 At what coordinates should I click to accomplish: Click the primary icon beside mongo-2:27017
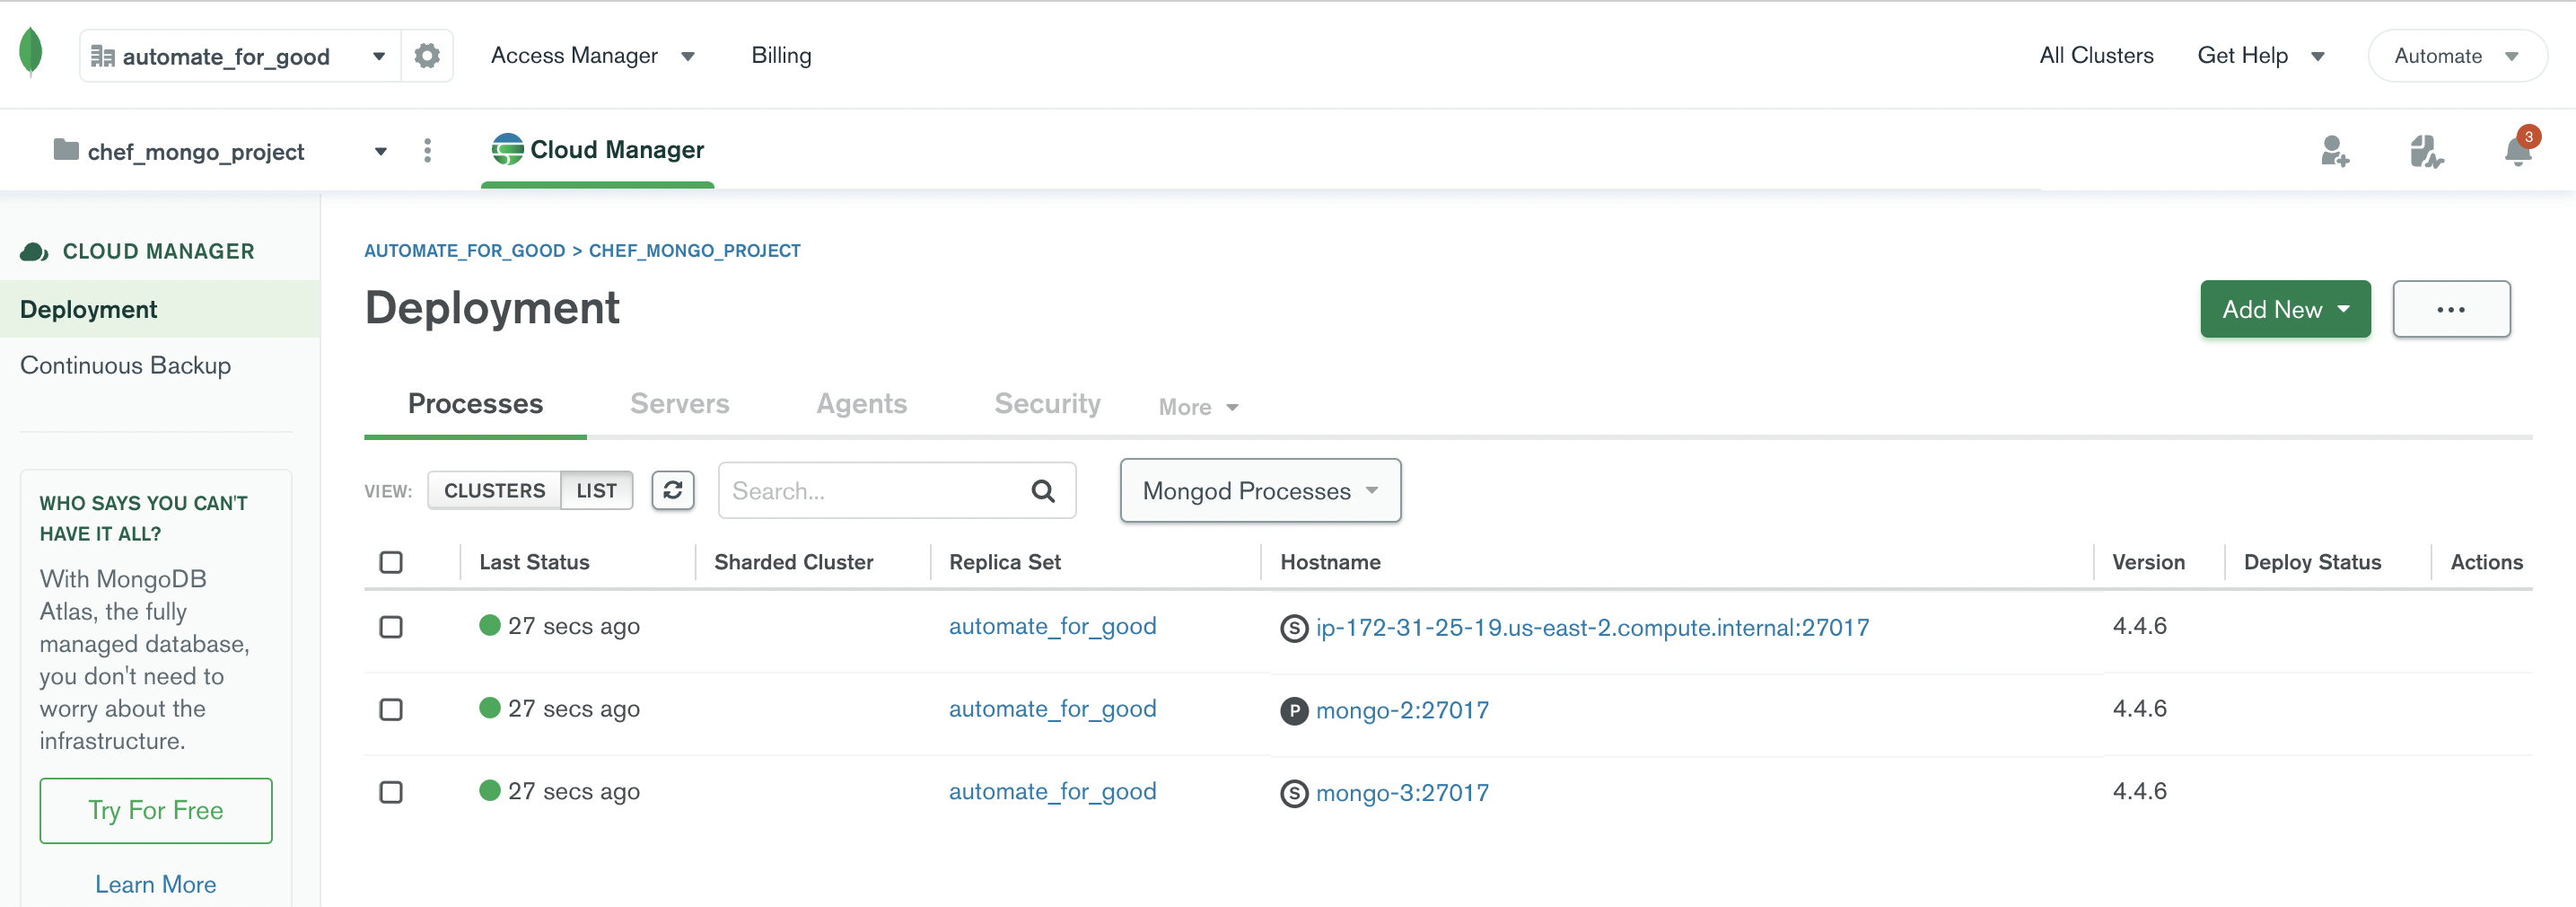(x=1294, y=711)
